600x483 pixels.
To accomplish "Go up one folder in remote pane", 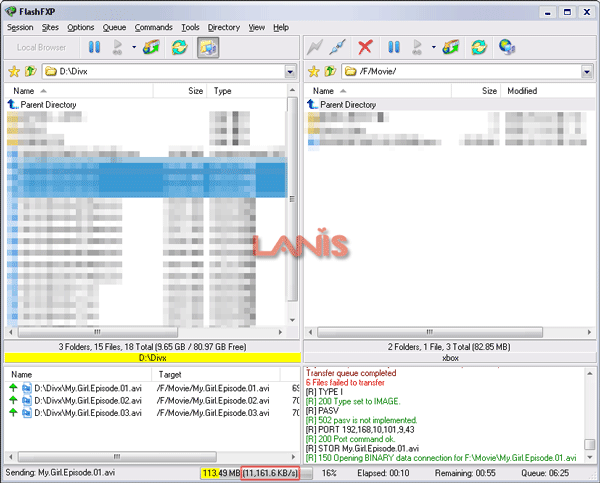I will (x=330, y=71).
